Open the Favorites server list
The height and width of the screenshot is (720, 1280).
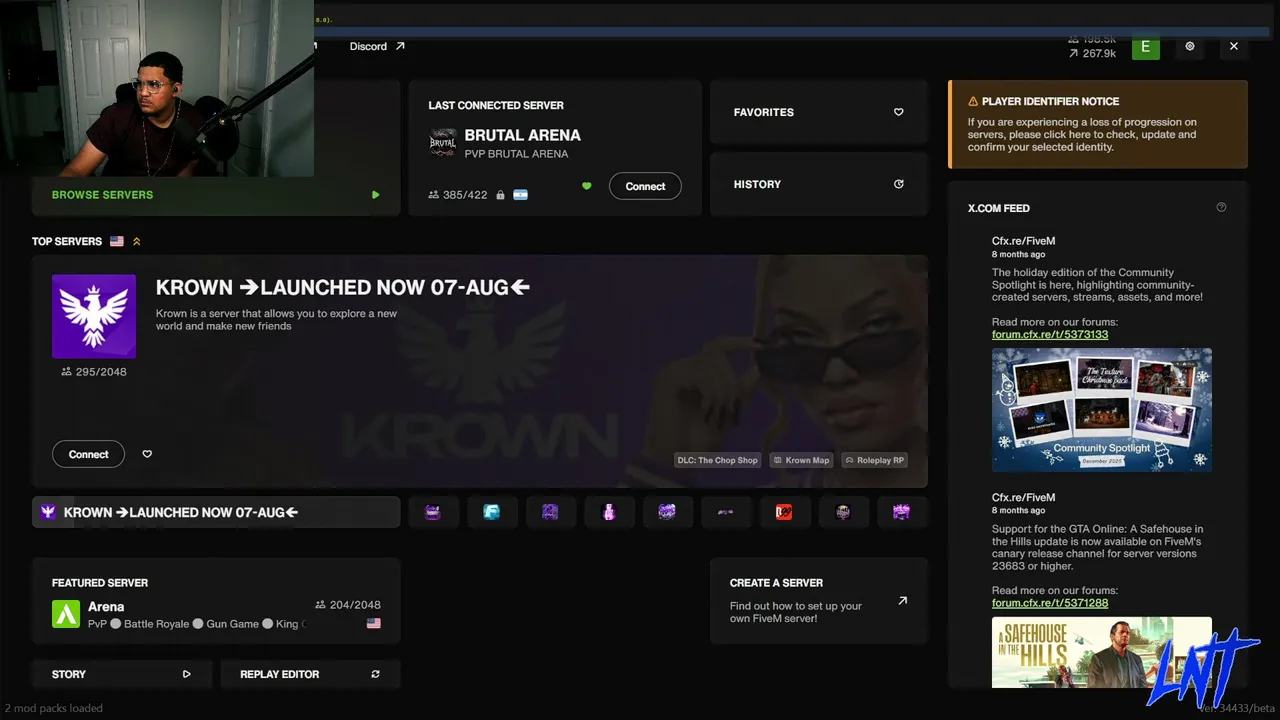click(819, 112)
